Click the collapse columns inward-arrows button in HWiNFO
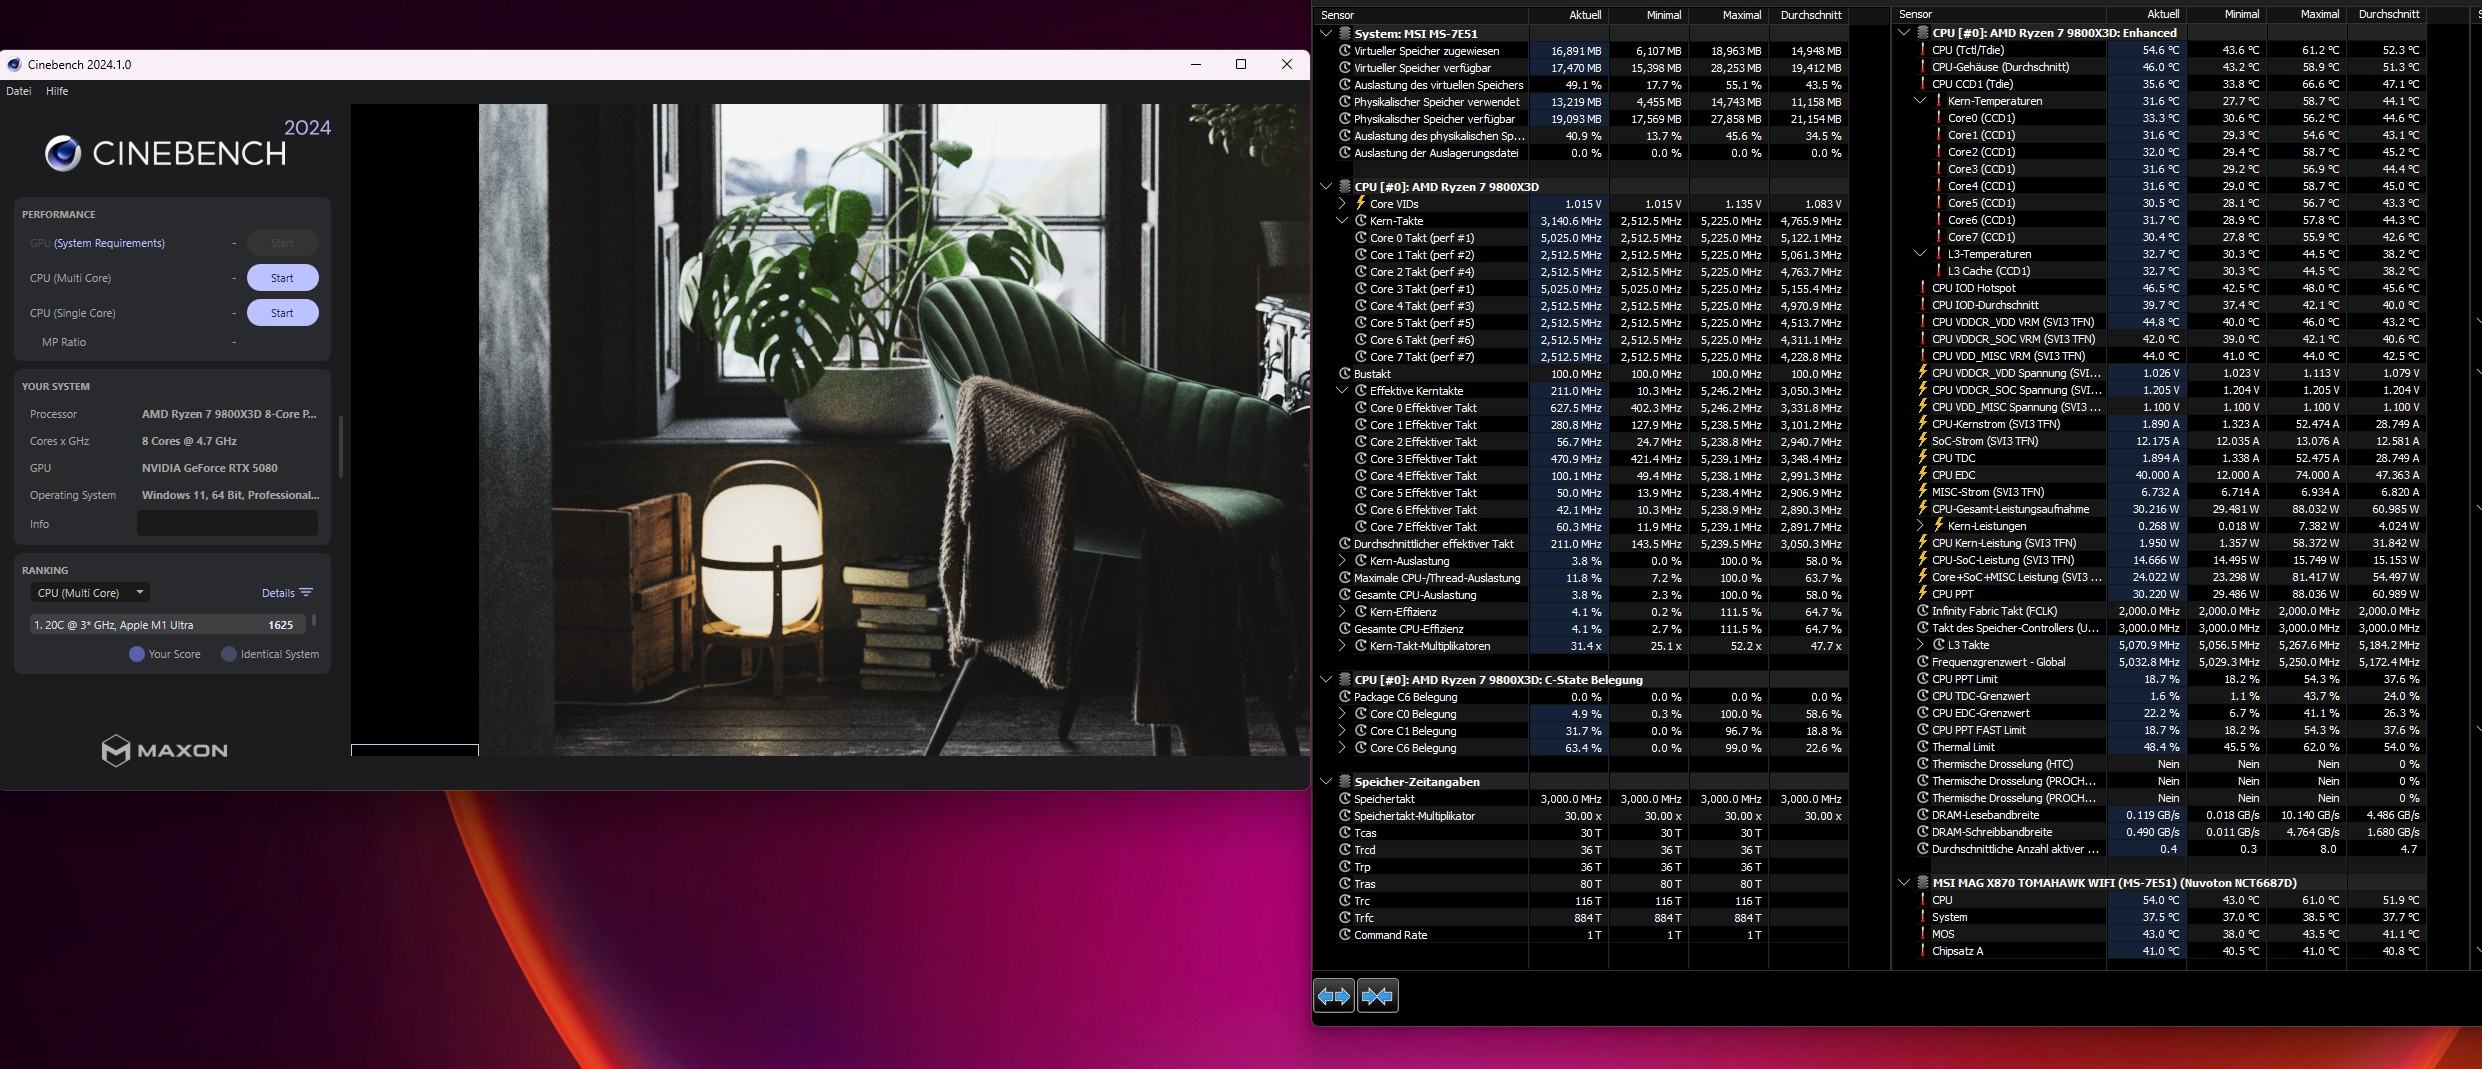This screenshot has width=2482, height=1069. click(x=1377, y=996)
